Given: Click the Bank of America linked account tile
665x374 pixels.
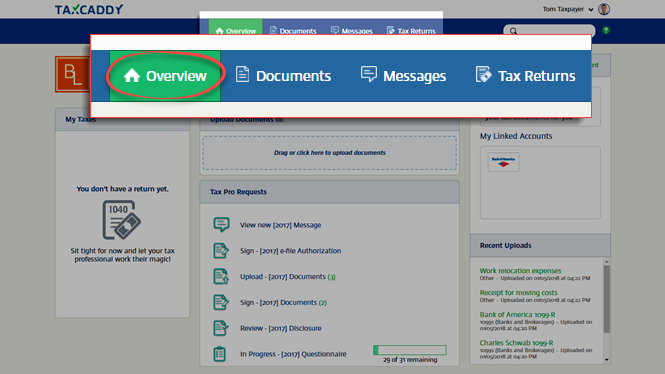Looking at the screenshot, I should (503, 162).
